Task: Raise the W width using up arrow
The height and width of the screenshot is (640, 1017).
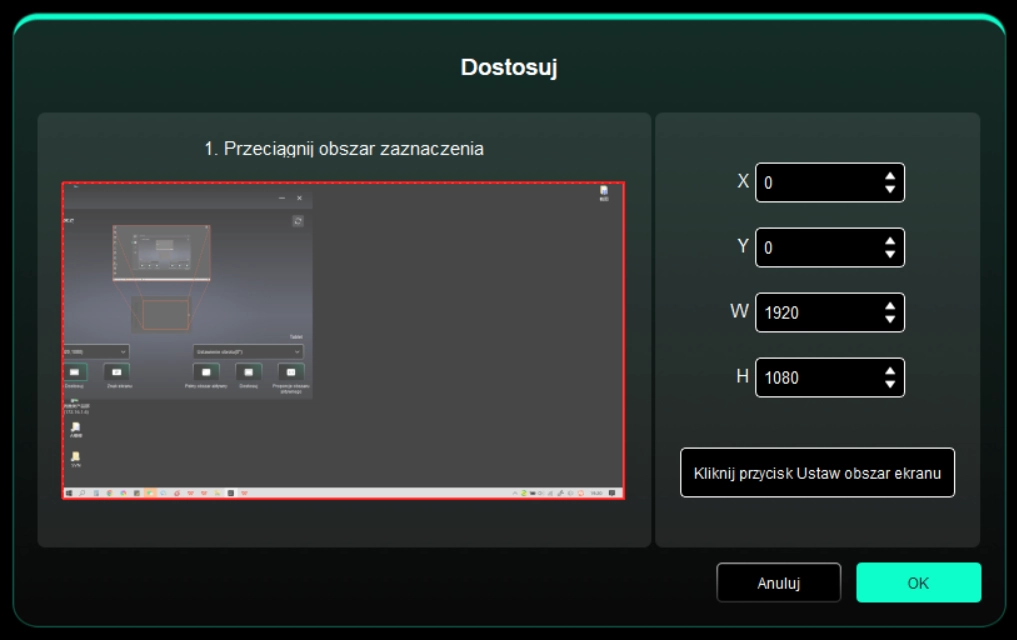Action: tap(890, 307)
